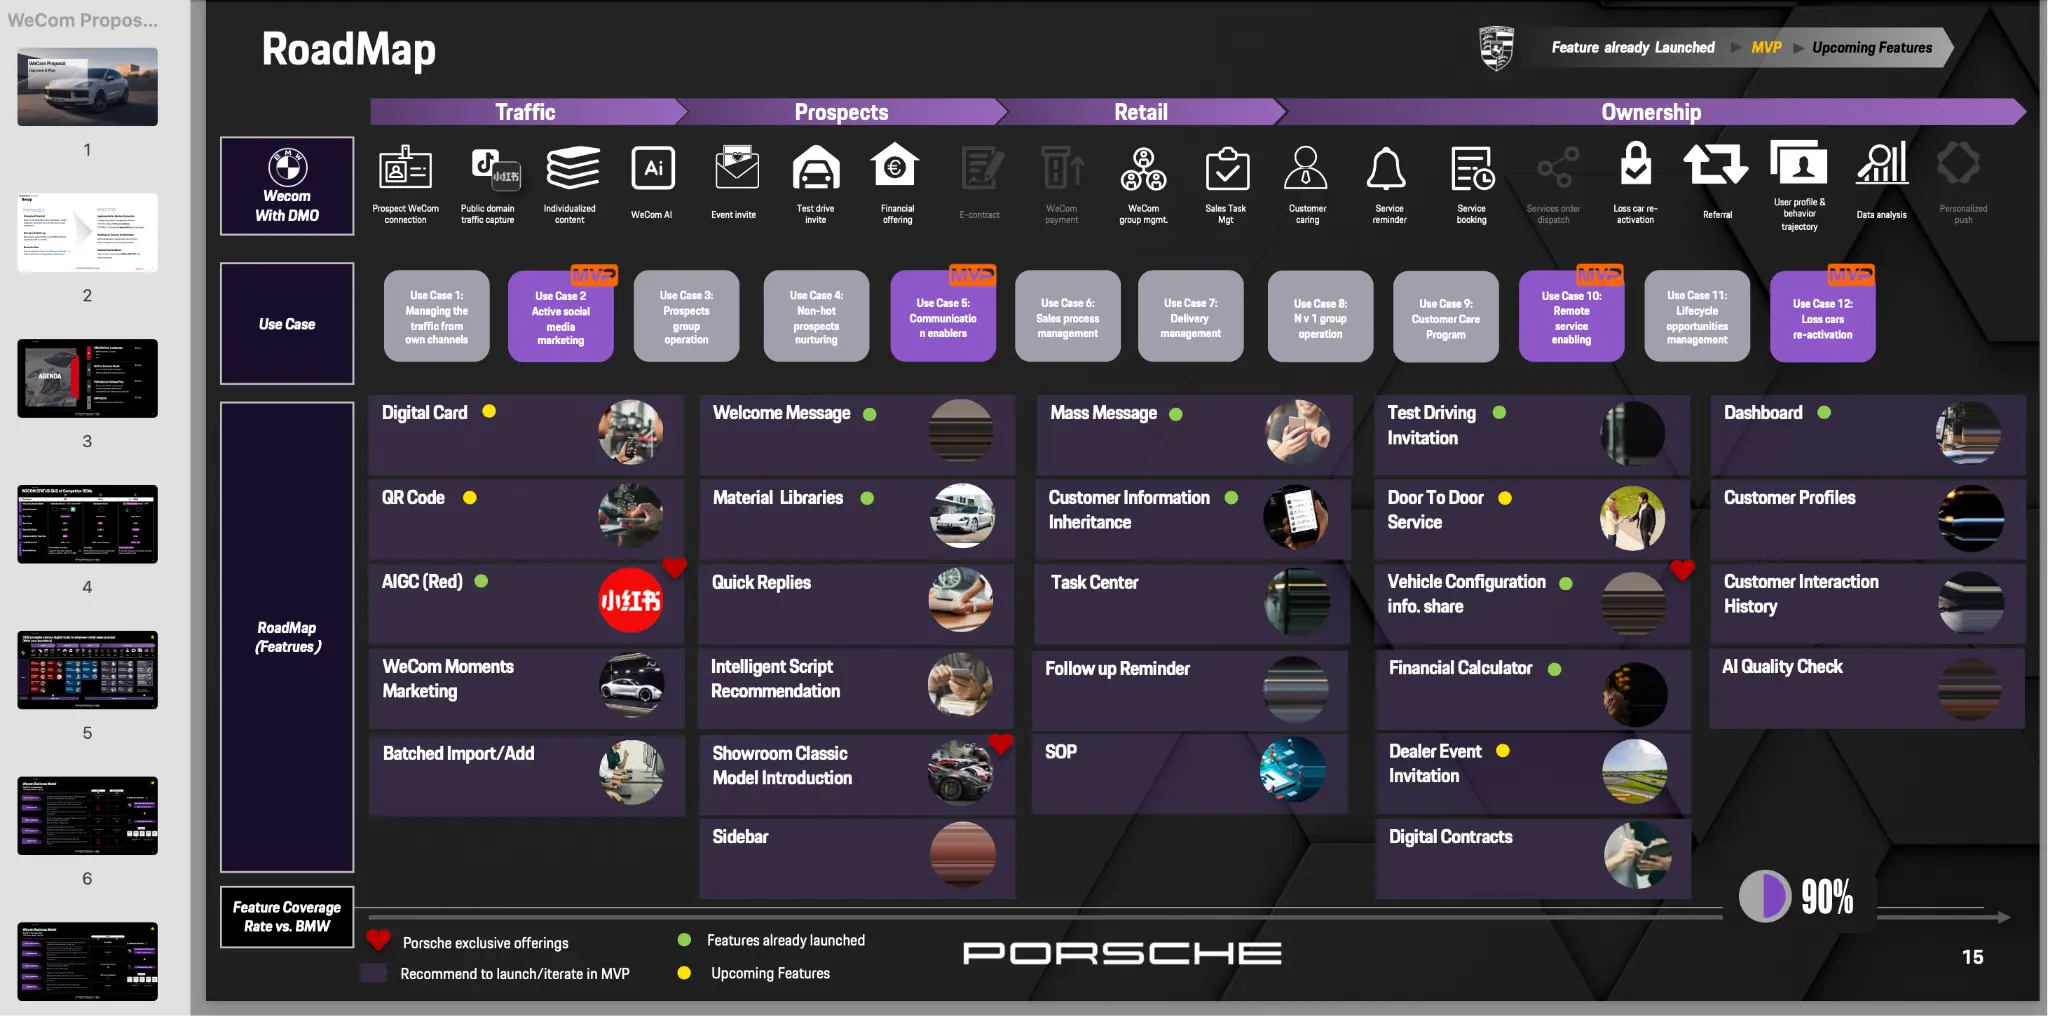Open slide 4 thumbnail in sidebar
The width and height of the screenshot is (2048, 1016).
(x=87, y=524)
